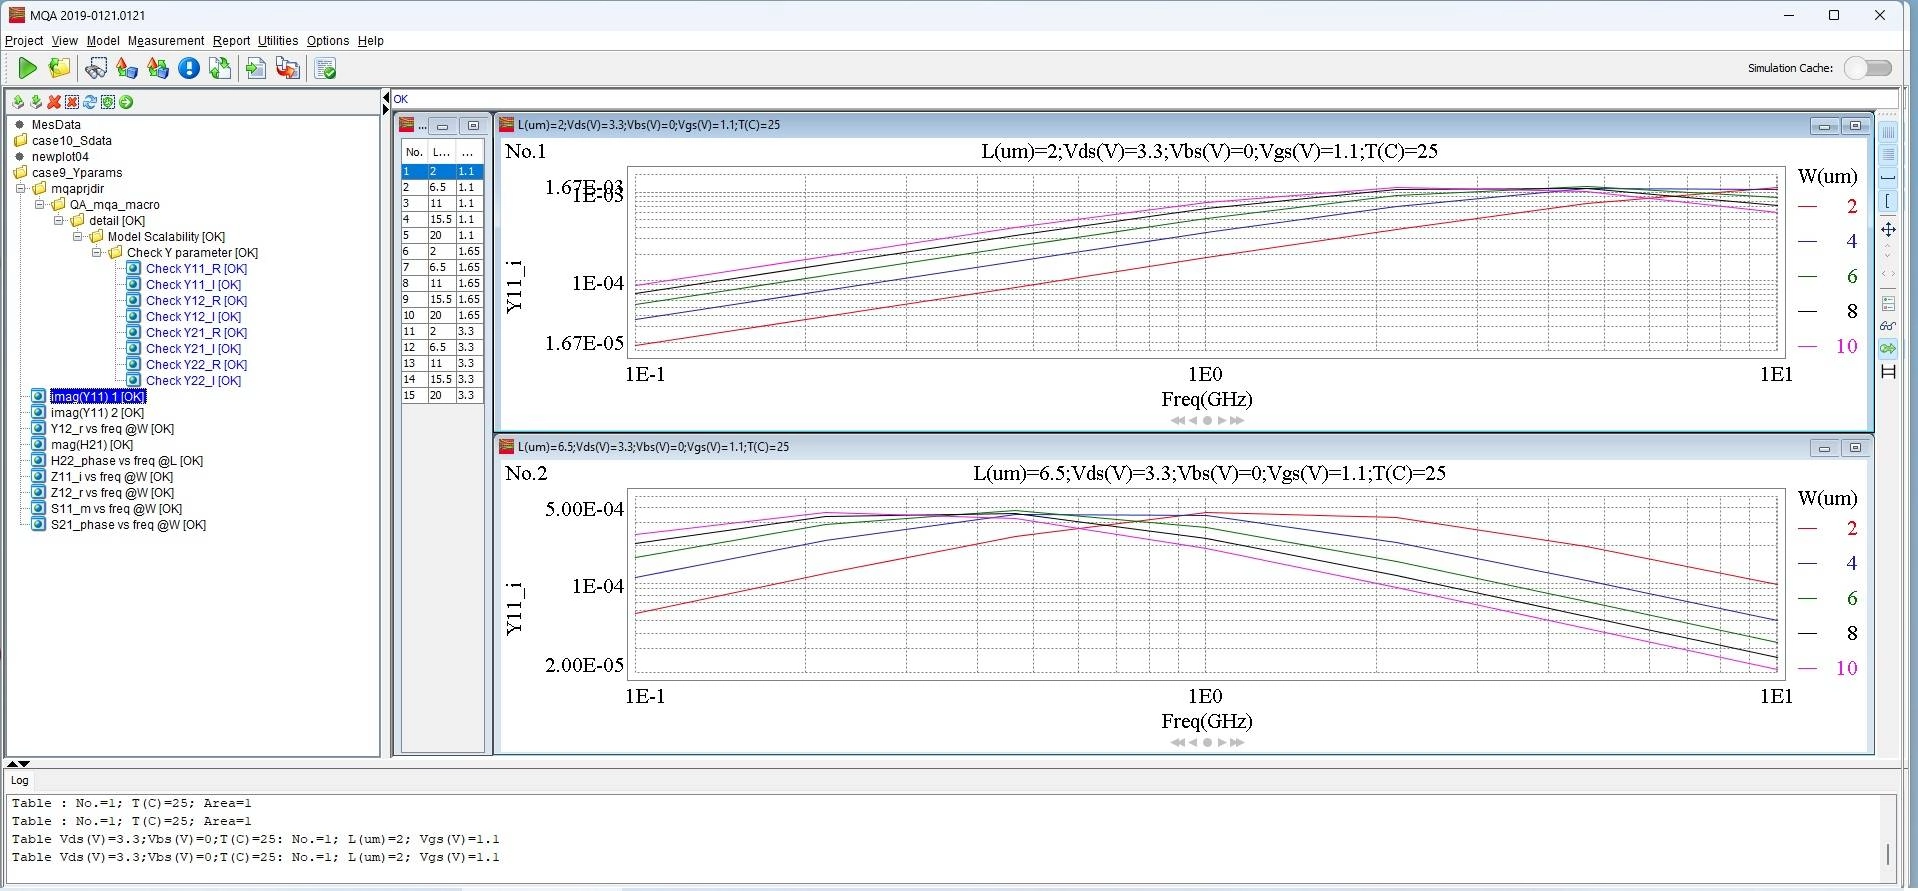
Task: Click the blue exclamation info icon
Action: click(x=188, y=68)
